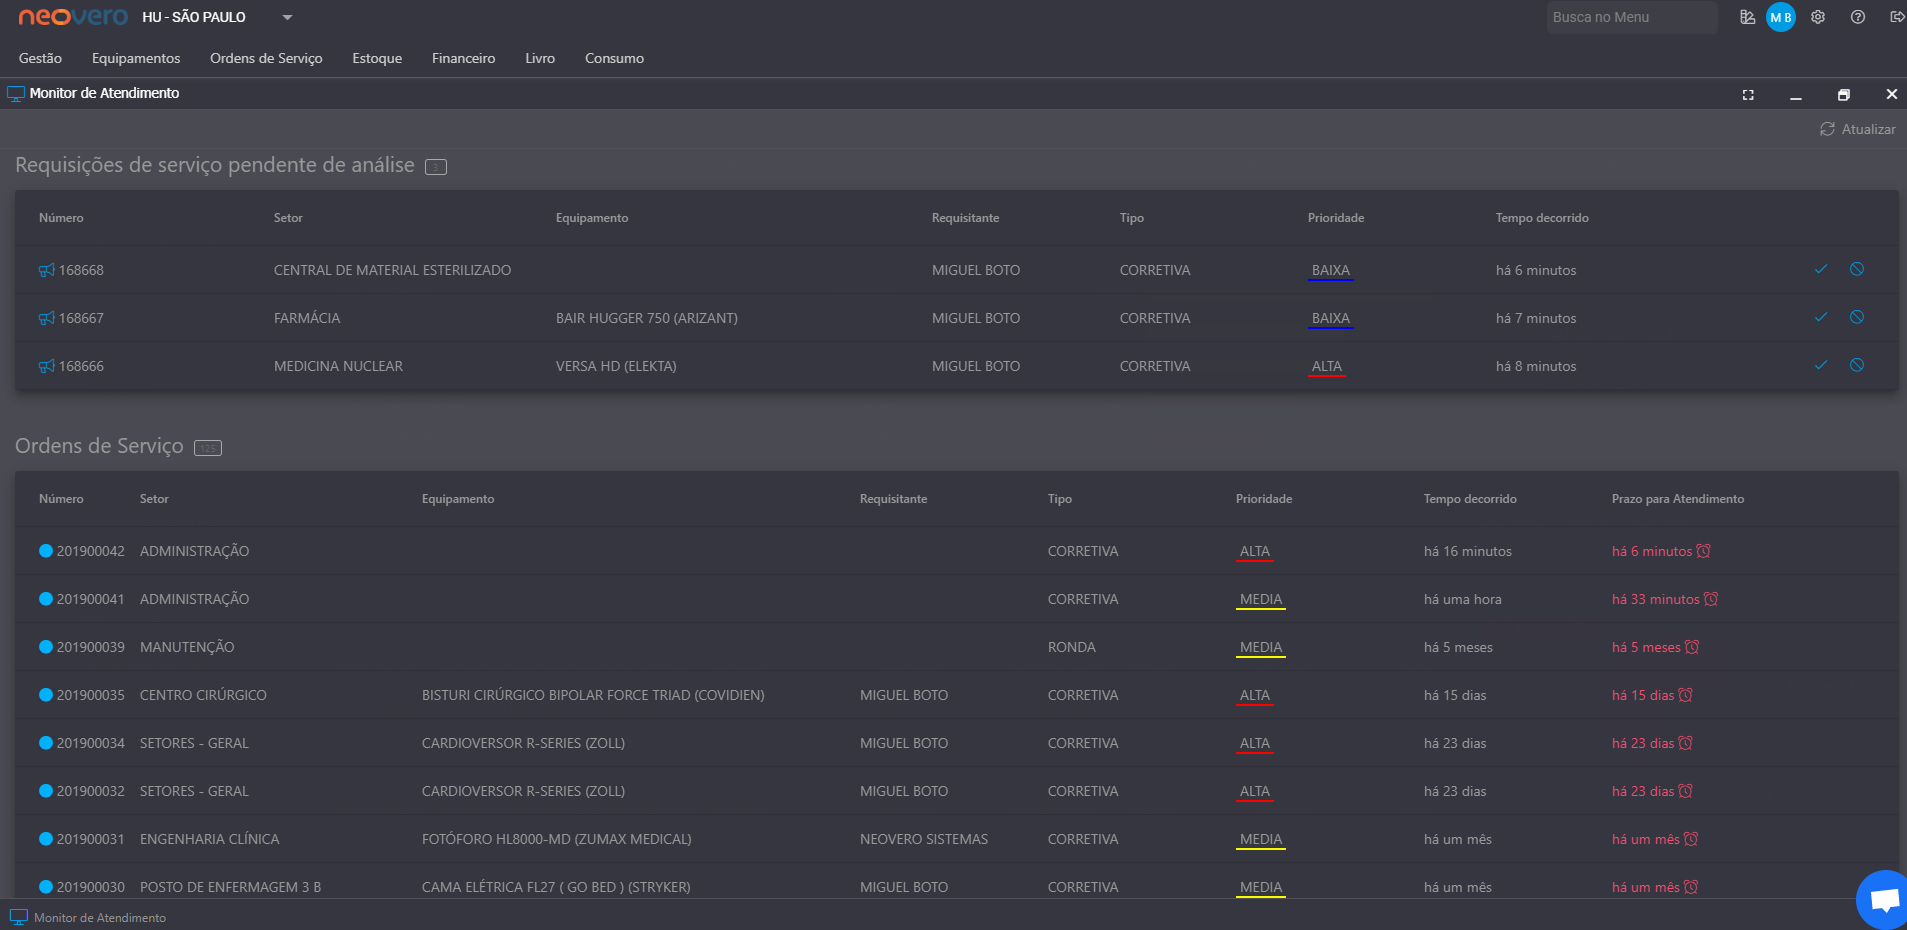
Task: Approve request 168666 with the checkmark
Action: coord(1820,366)
